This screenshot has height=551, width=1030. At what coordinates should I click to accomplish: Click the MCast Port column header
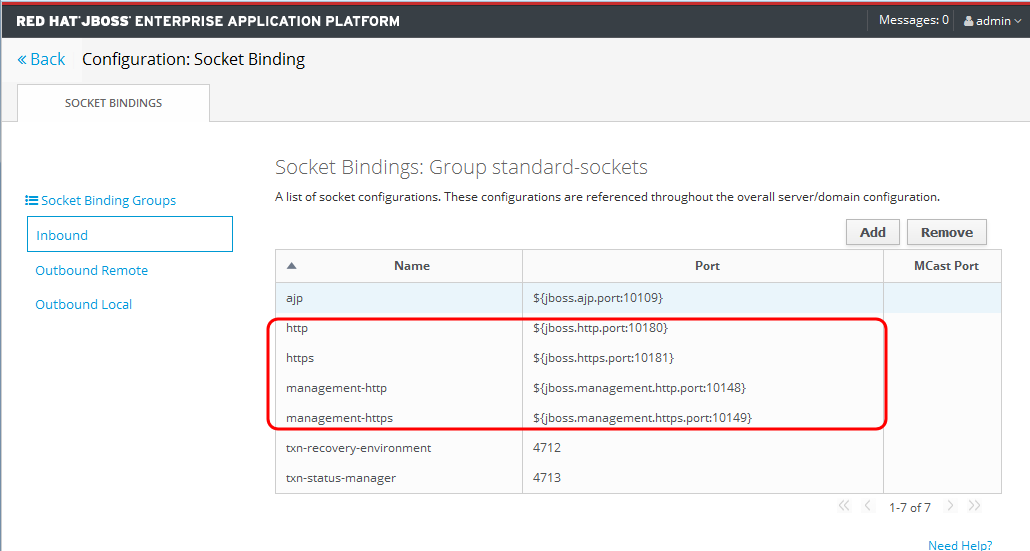pos(945,266)
